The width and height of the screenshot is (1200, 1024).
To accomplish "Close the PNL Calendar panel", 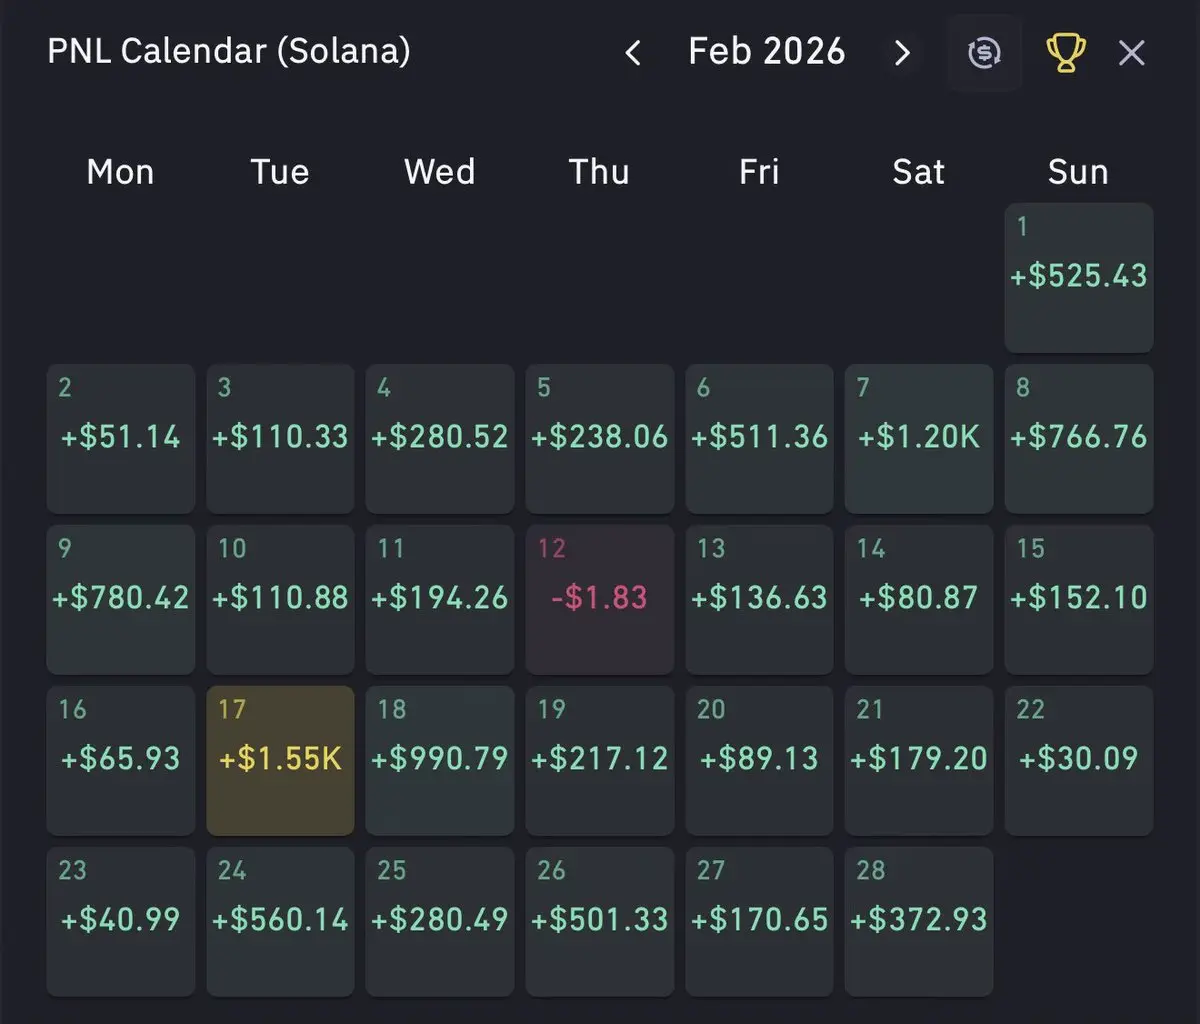I will [x=1131, y=53].
